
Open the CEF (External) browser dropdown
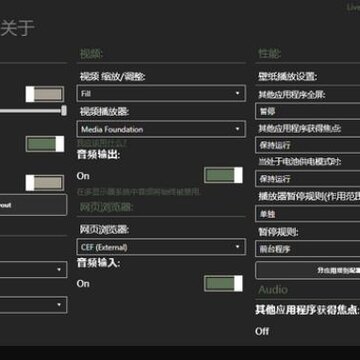point(161,247)
